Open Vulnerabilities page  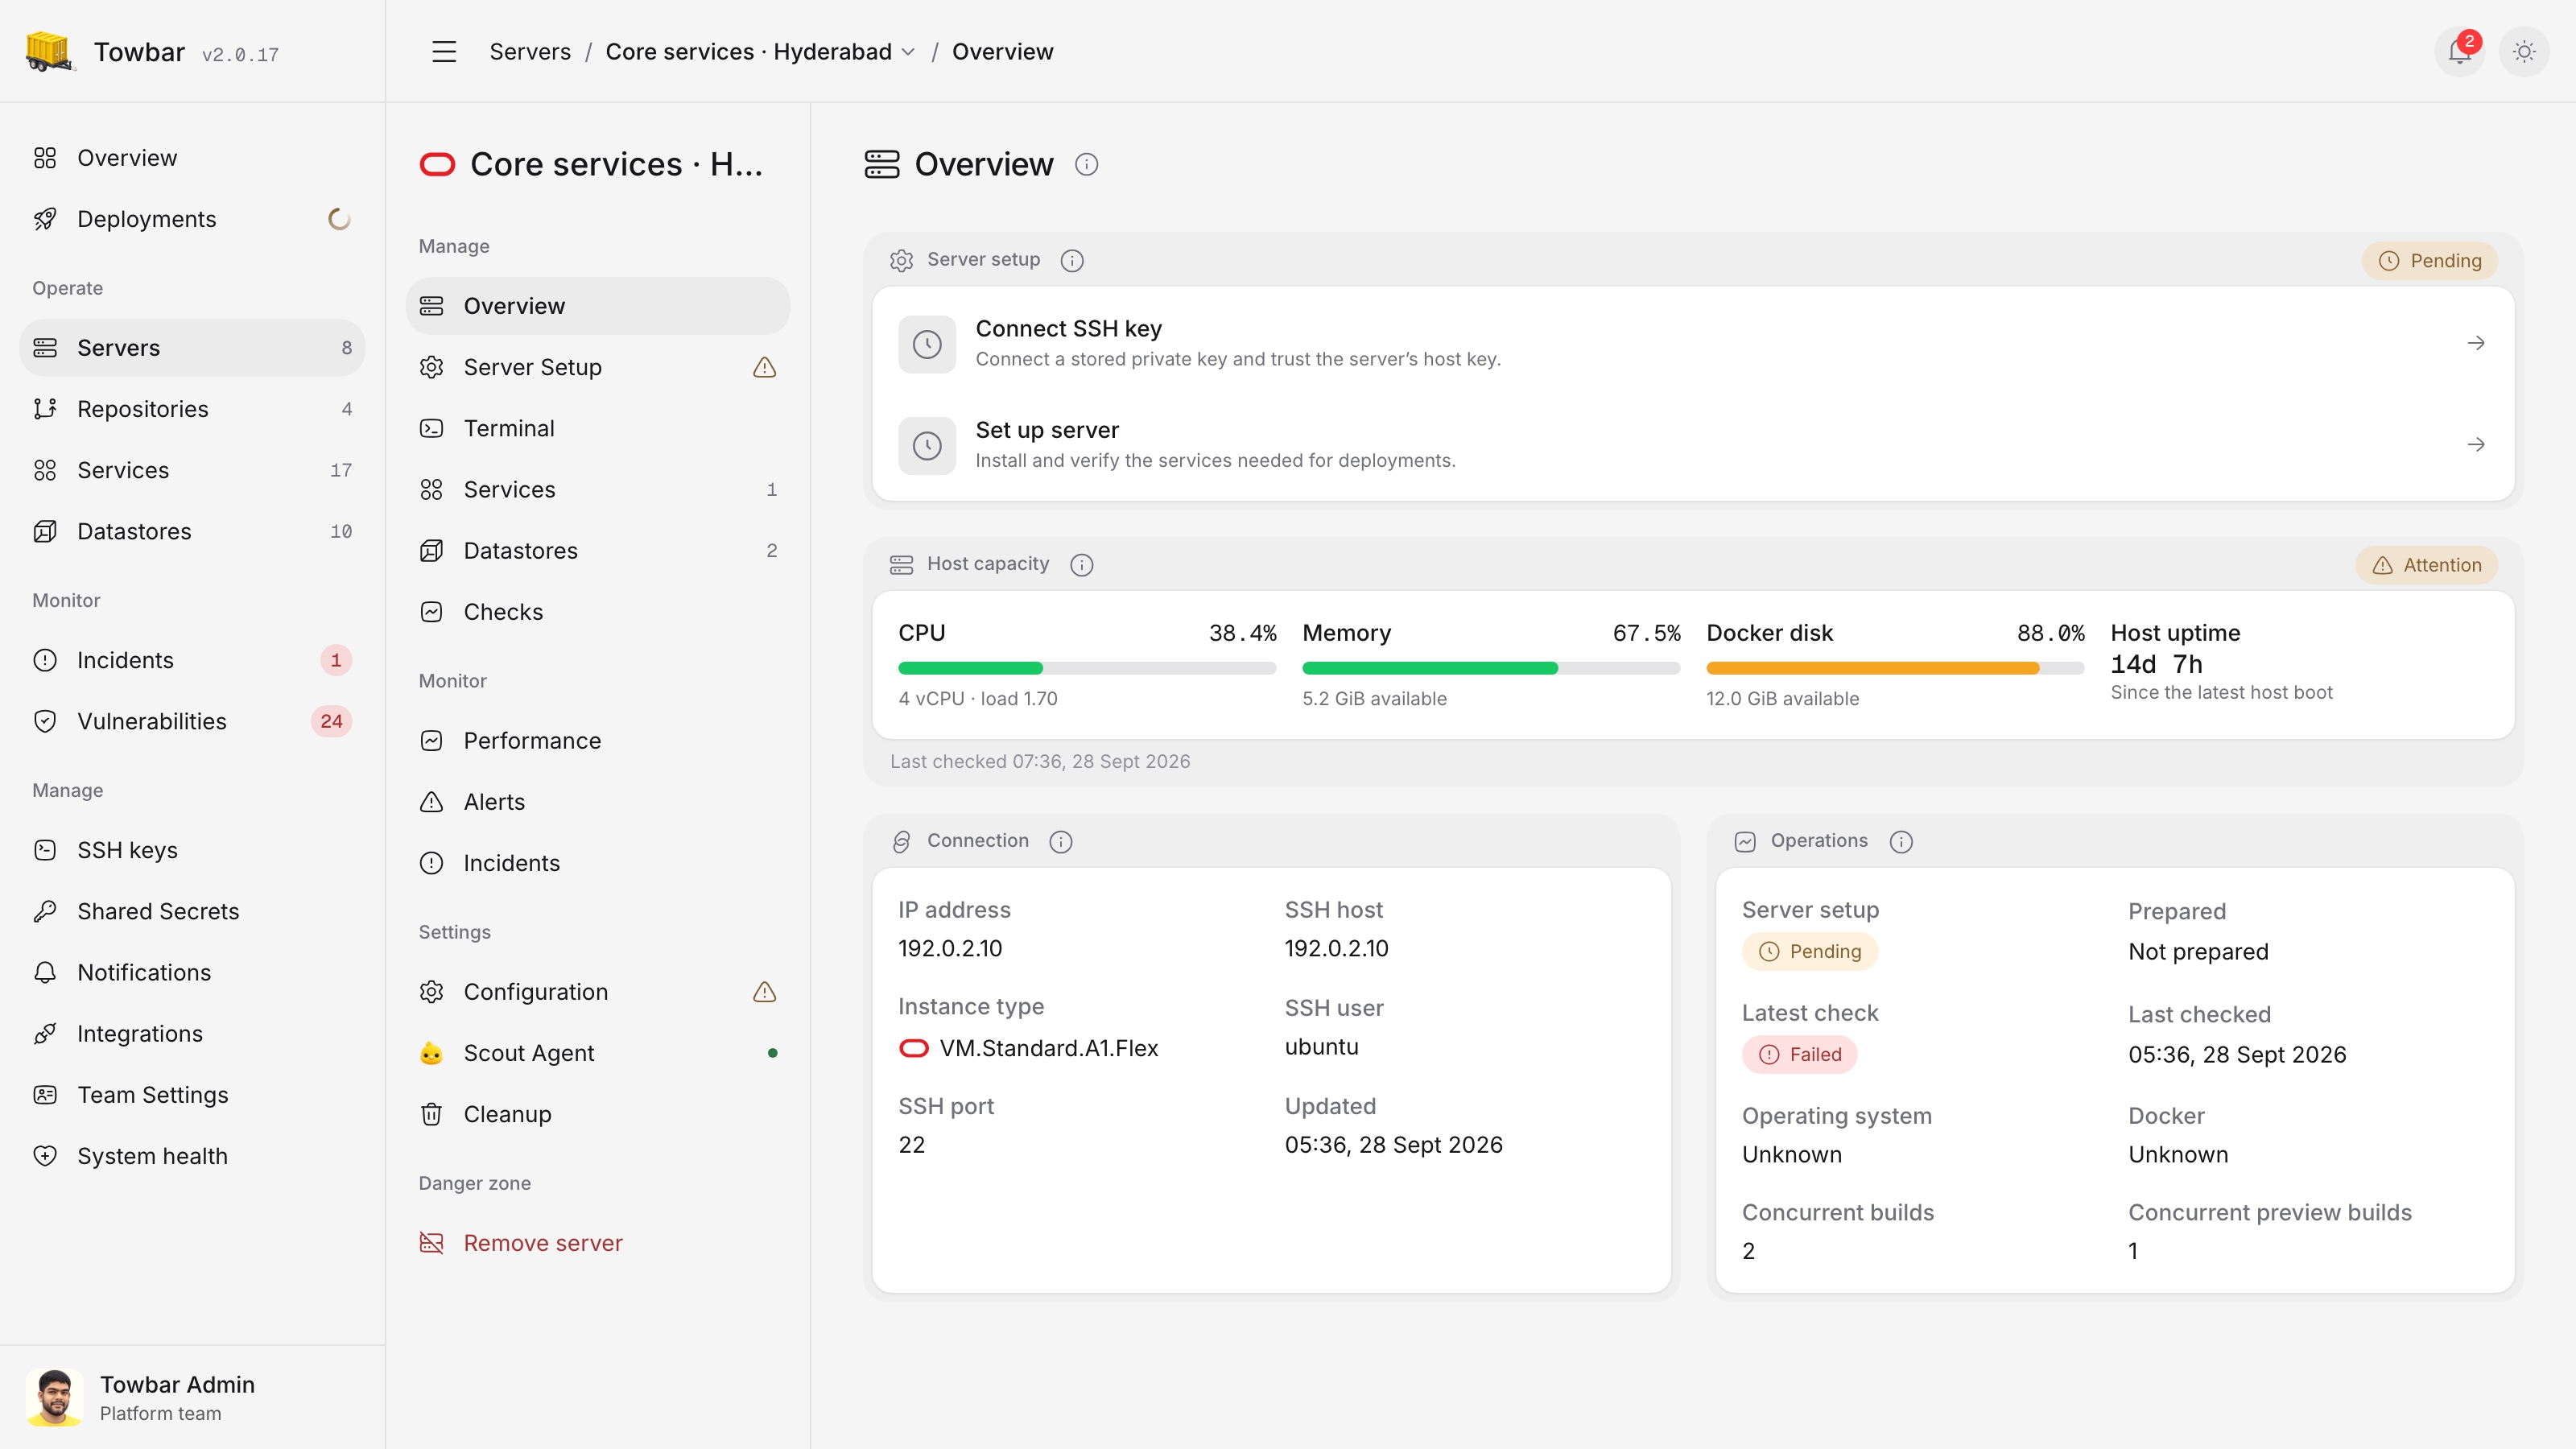tap(192, 721)
